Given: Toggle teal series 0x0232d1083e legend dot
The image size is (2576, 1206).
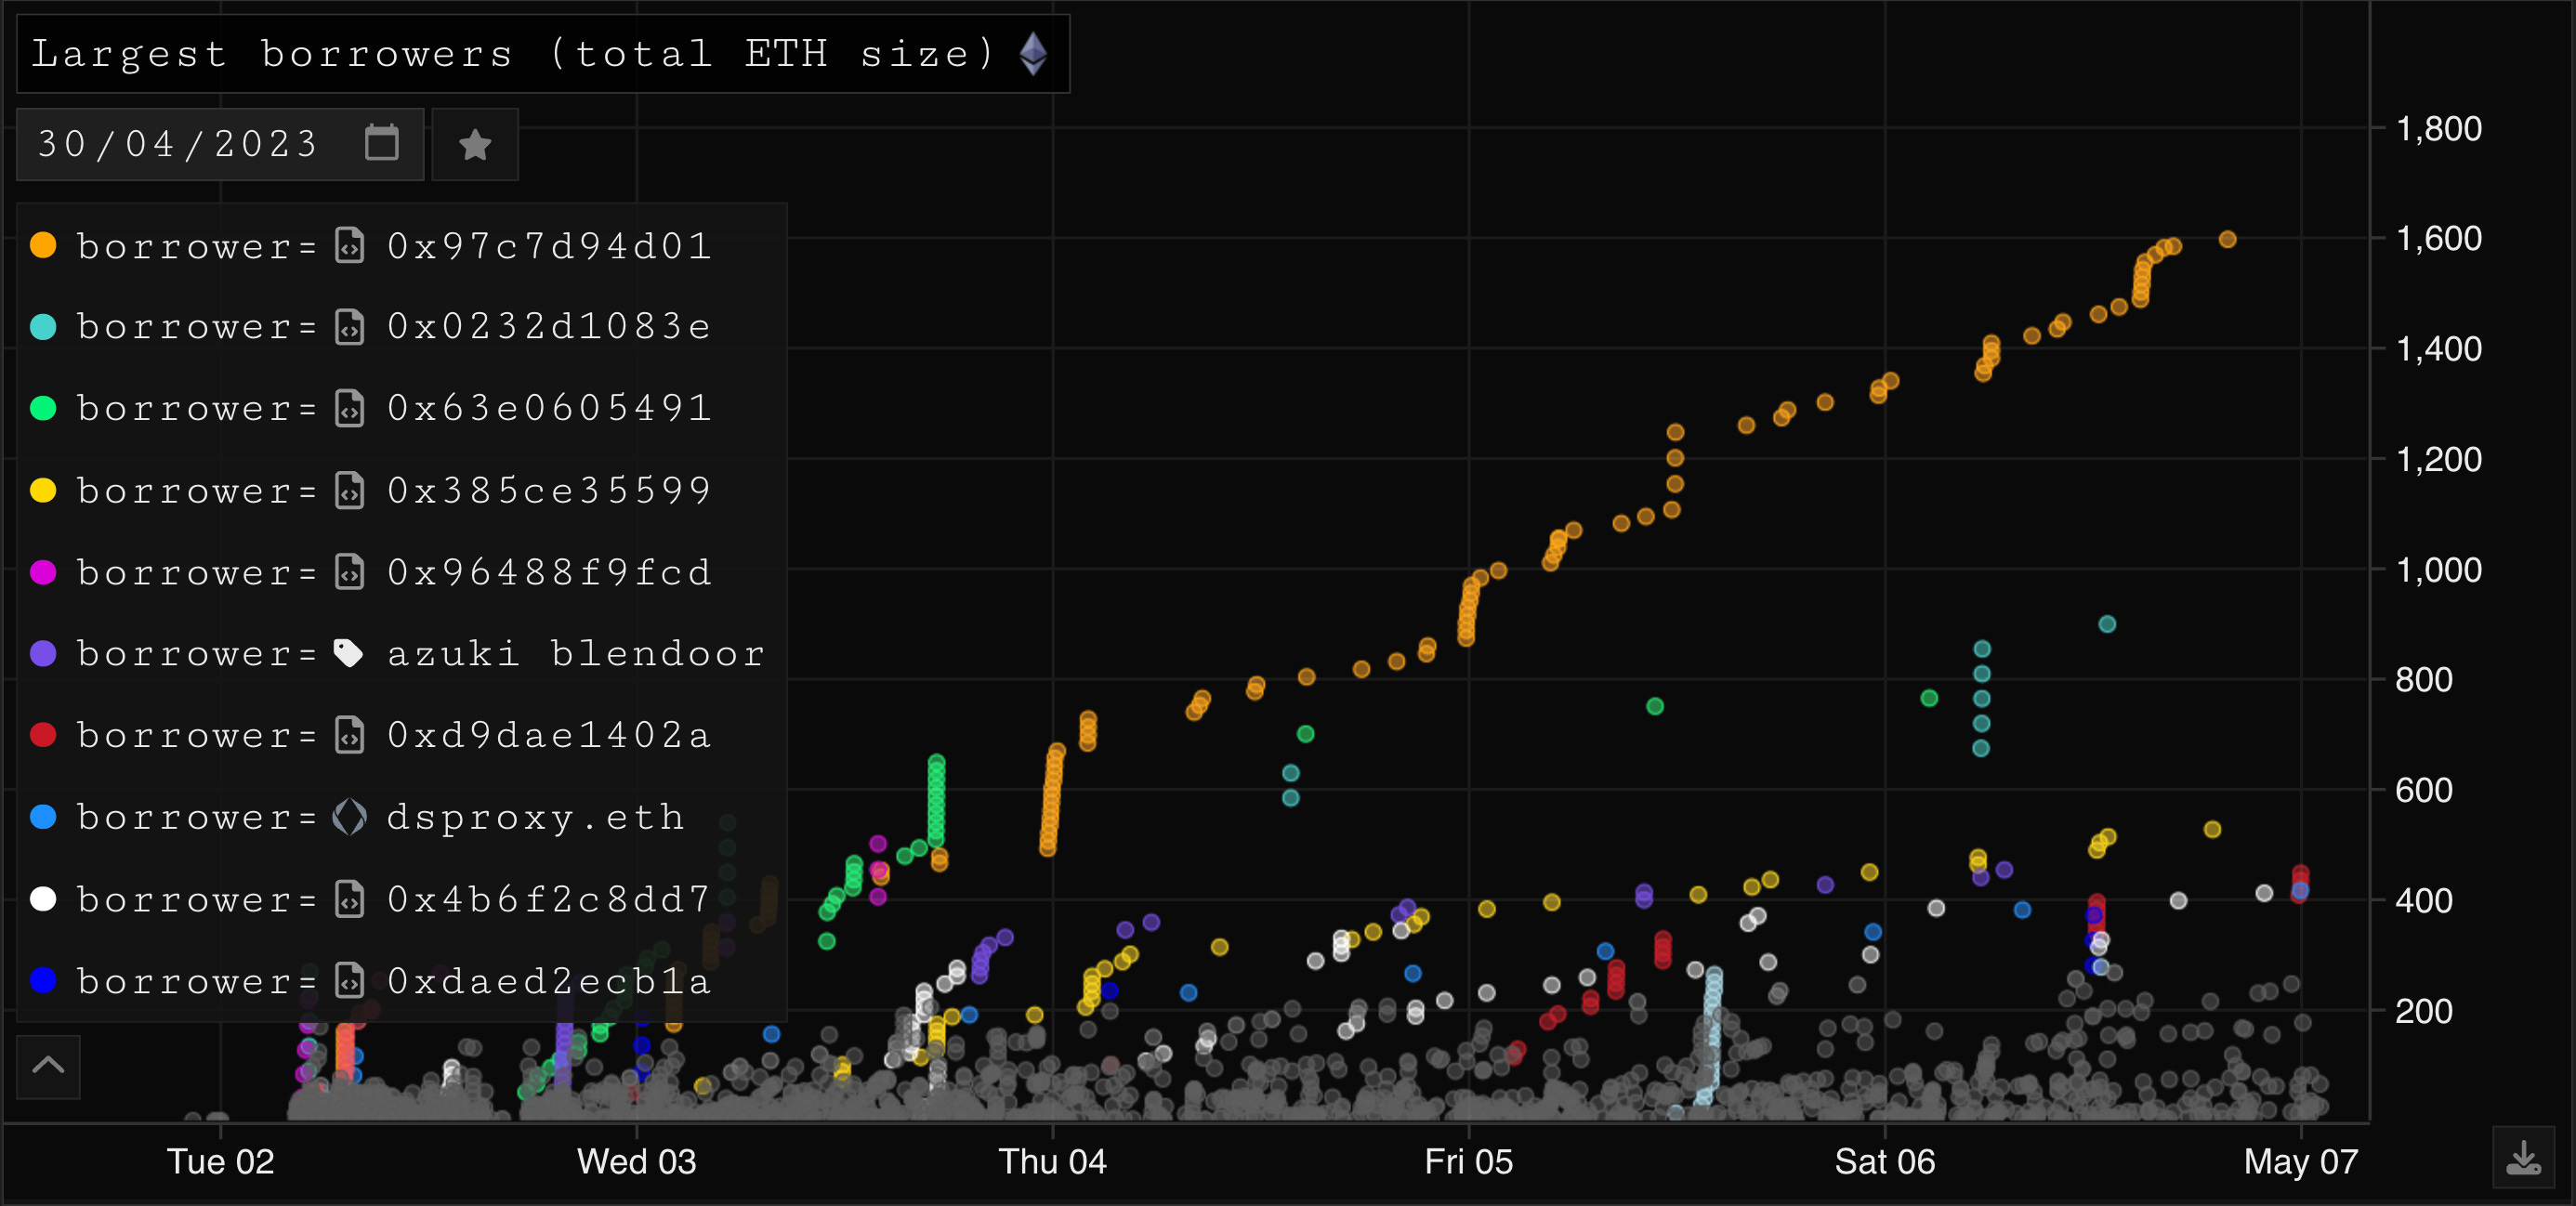Looking at the screenshot, I should click(43, 327).
